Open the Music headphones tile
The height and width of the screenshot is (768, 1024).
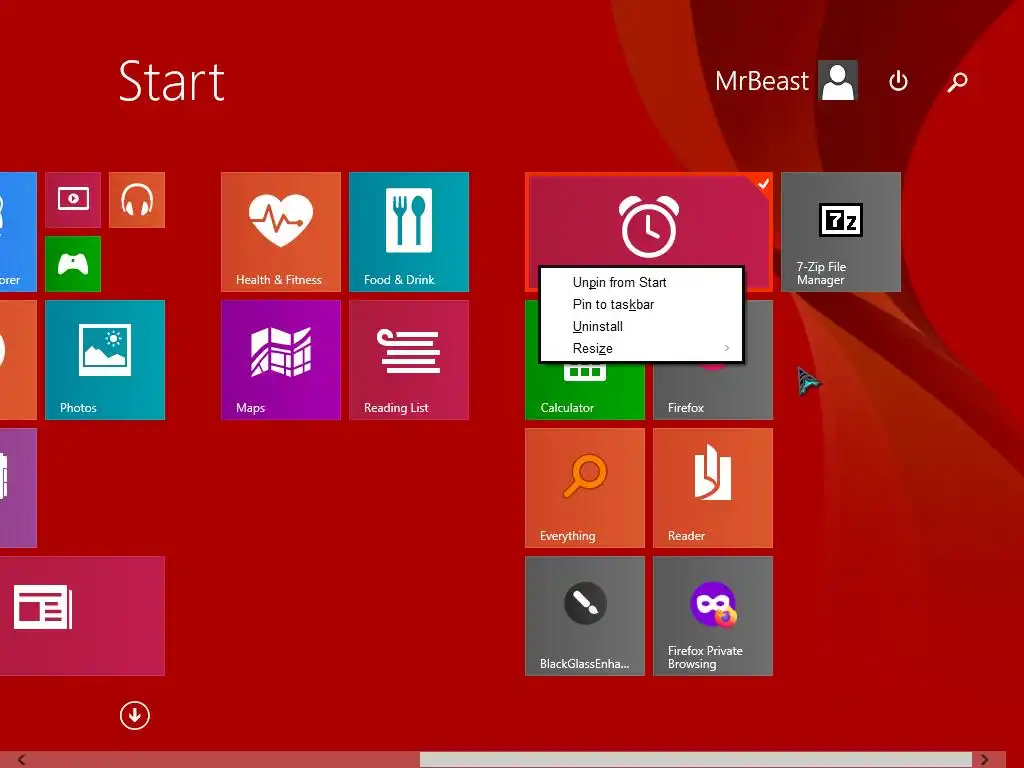tap(137, 200)
